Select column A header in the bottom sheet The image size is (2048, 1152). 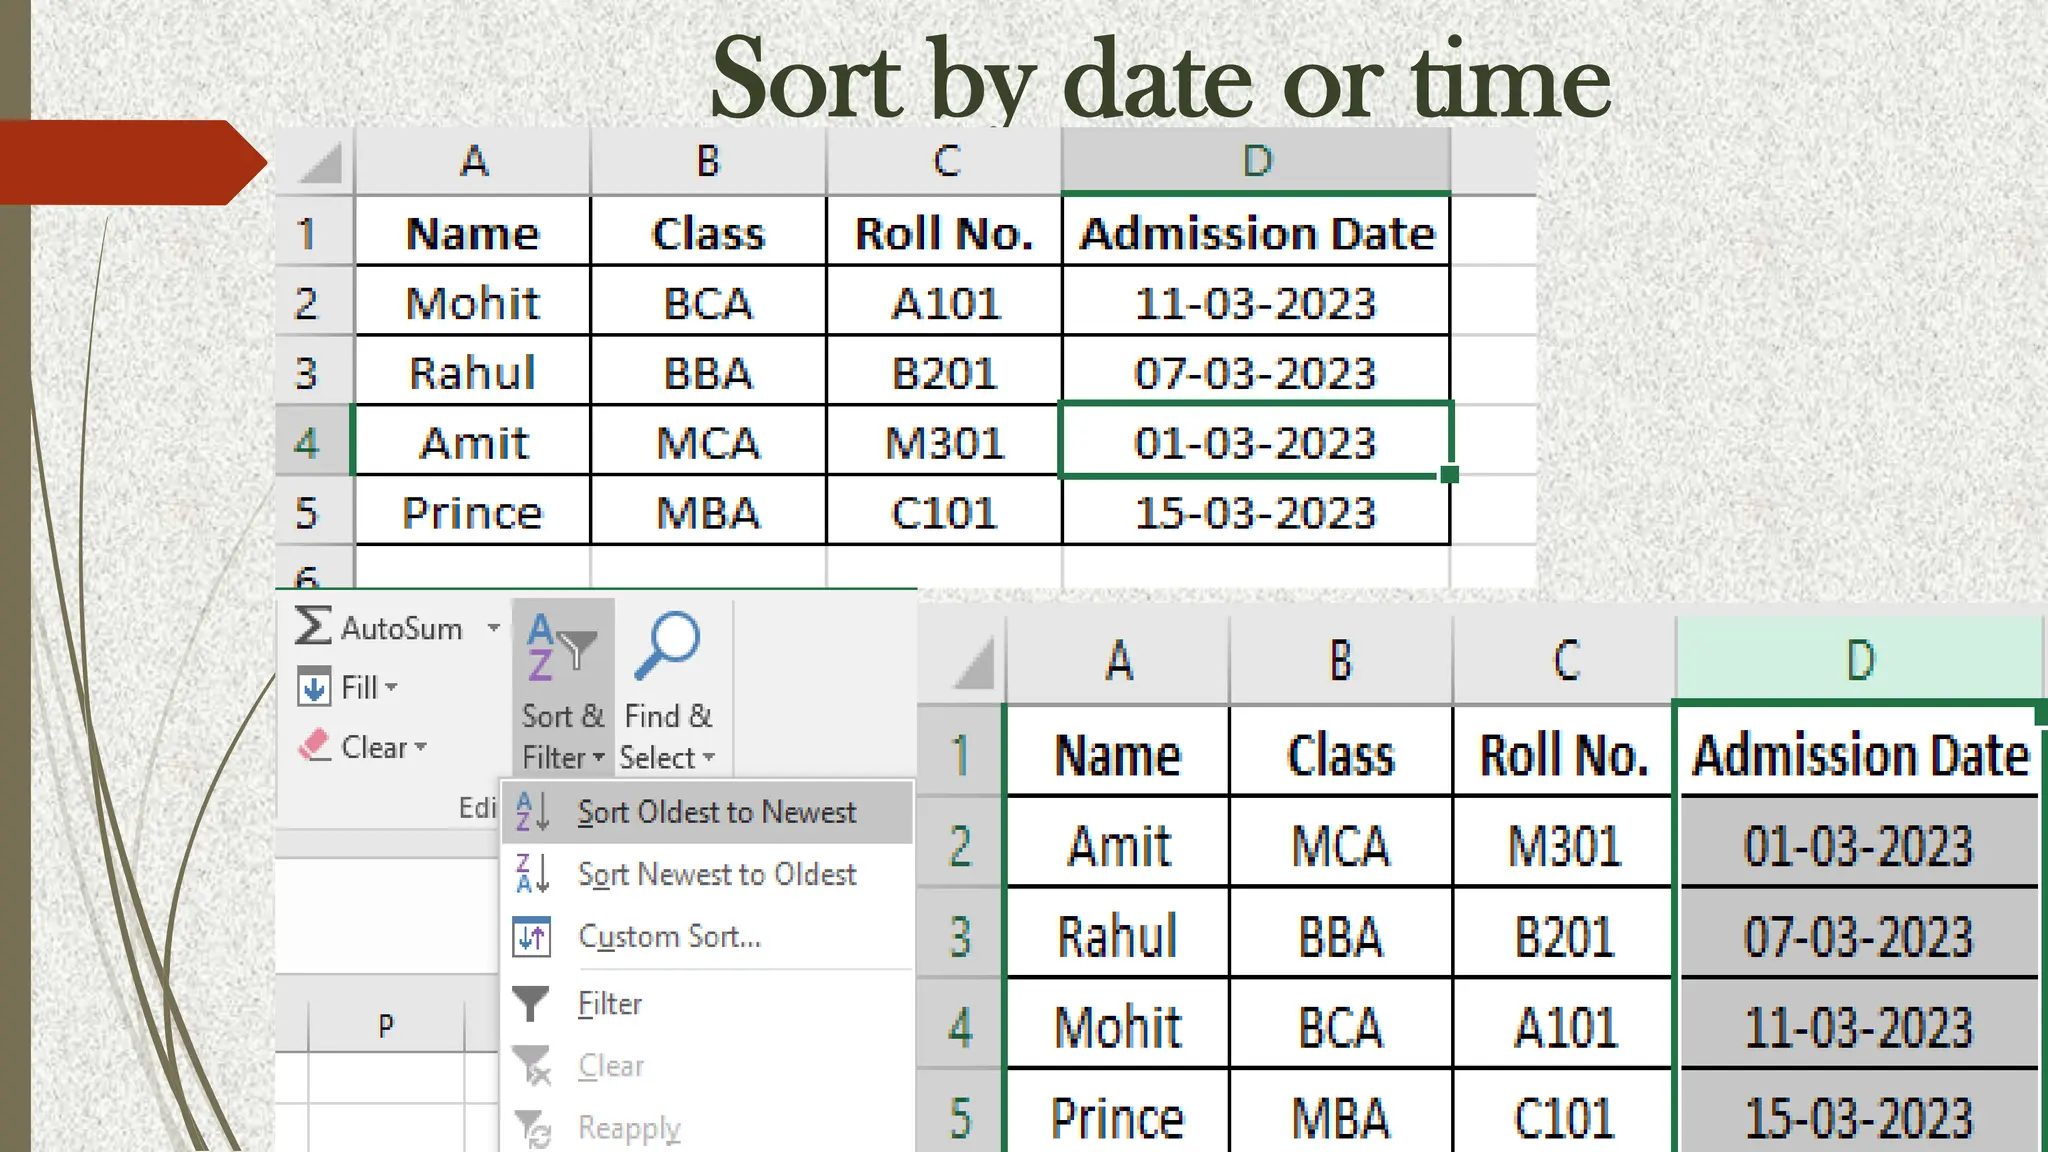coord(1118,661)
